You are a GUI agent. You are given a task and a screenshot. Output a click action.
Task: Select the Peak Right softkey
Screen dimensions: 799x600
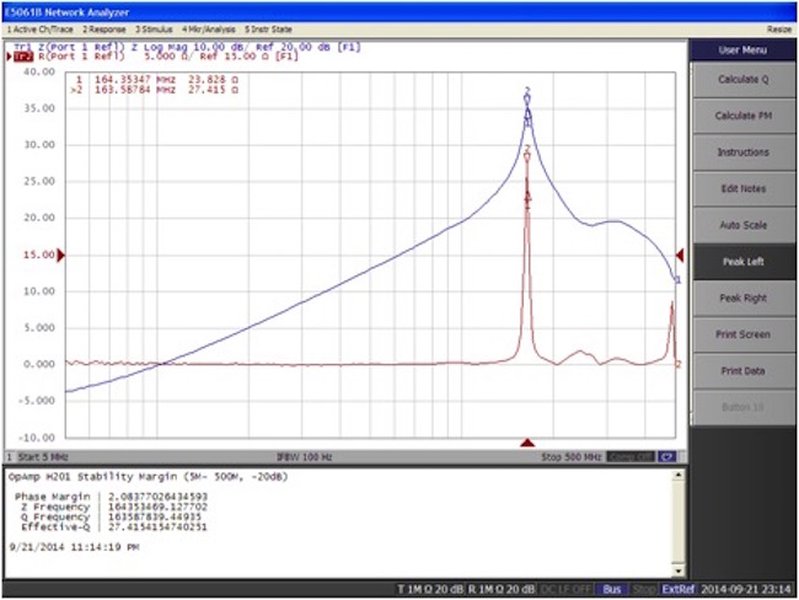tap(743, 298)
